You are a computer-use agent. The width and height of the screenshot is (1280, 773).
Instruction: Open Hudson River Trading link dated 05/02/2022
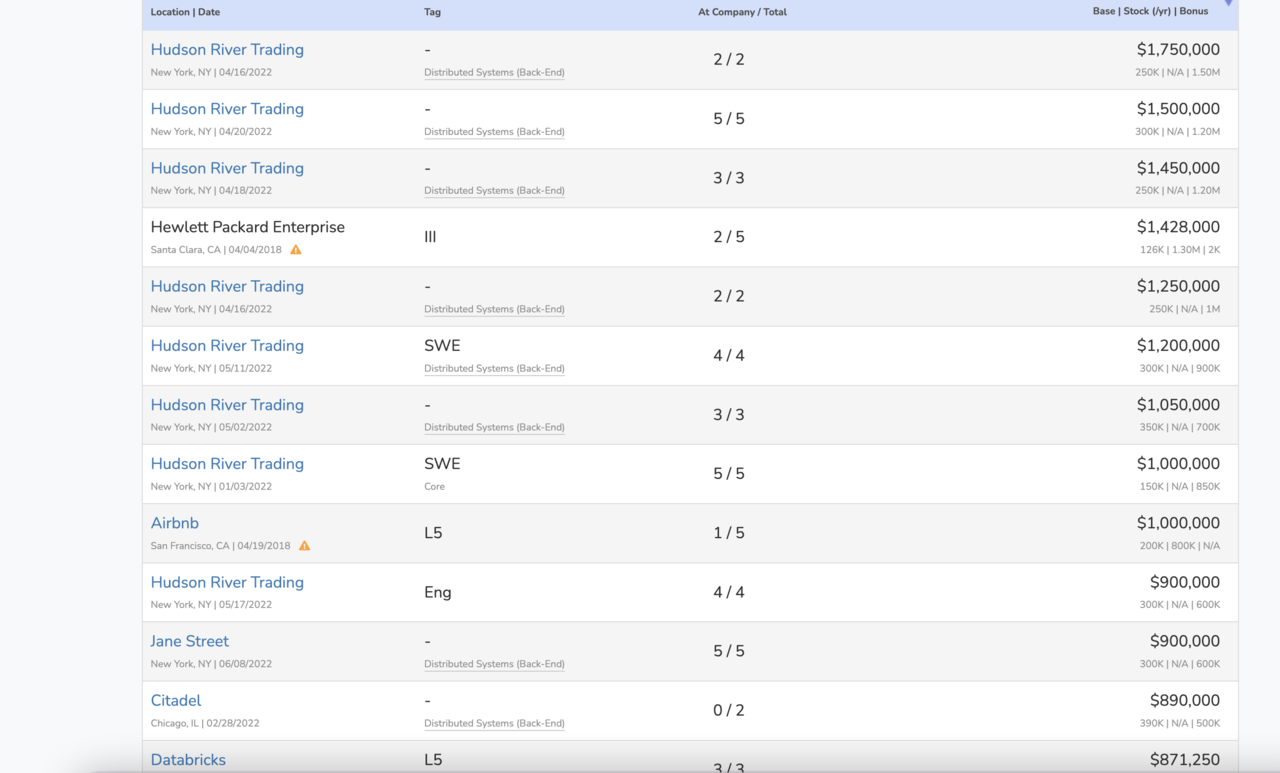[227, 404]
